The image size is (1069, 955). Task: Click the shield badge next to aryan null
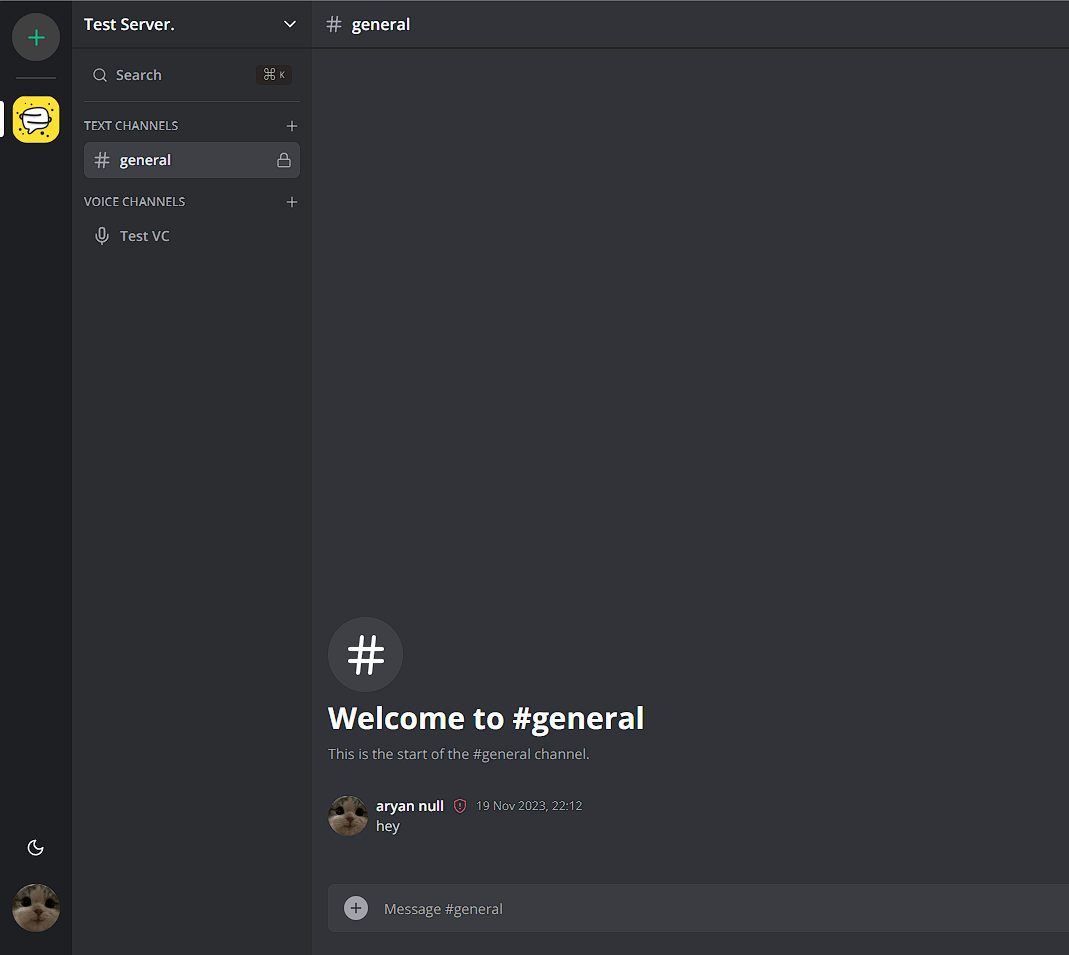click(459, 805)
